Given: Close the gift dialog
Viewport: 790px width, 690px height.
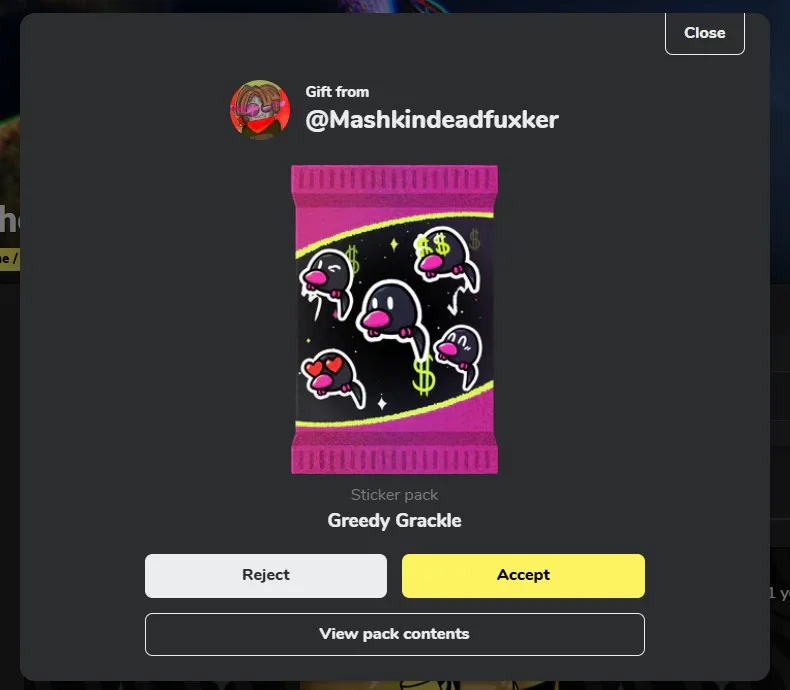Looking at the screenshot, I should [704, 33].
